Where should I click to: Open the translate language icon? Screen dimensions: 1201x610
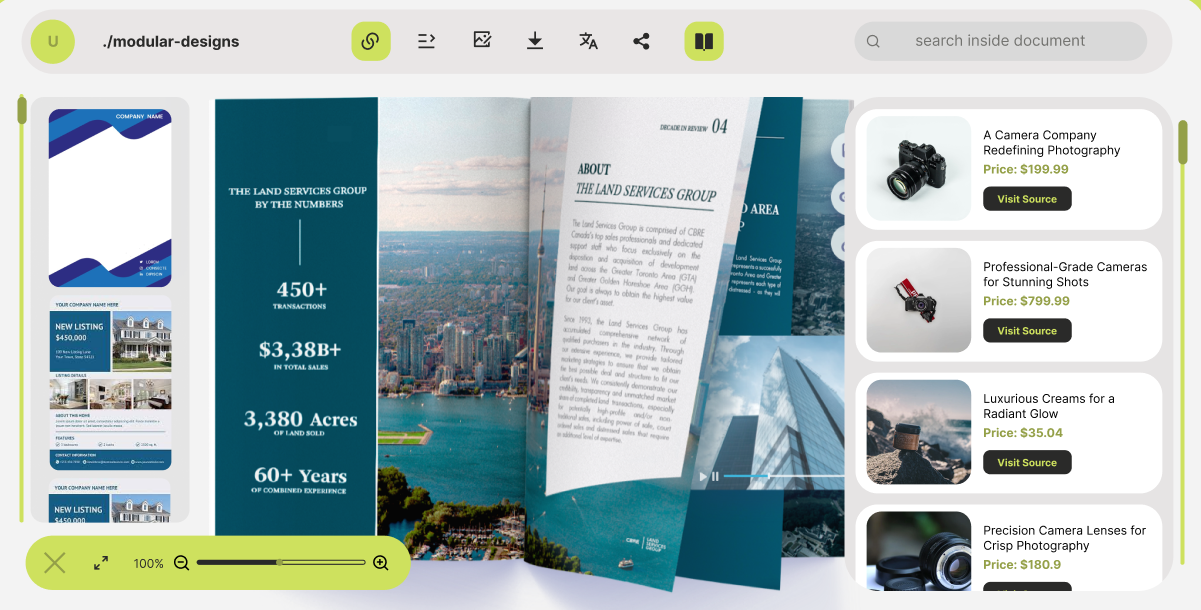588,41
